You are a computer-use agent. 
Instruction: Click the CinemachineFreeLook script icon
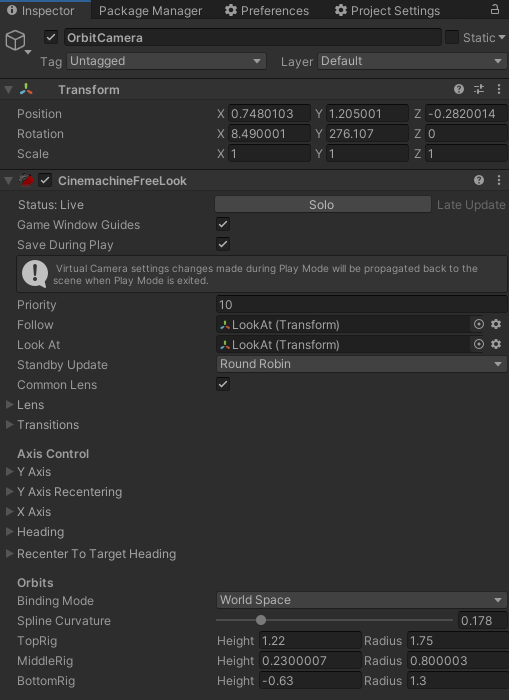coord(26,180)
